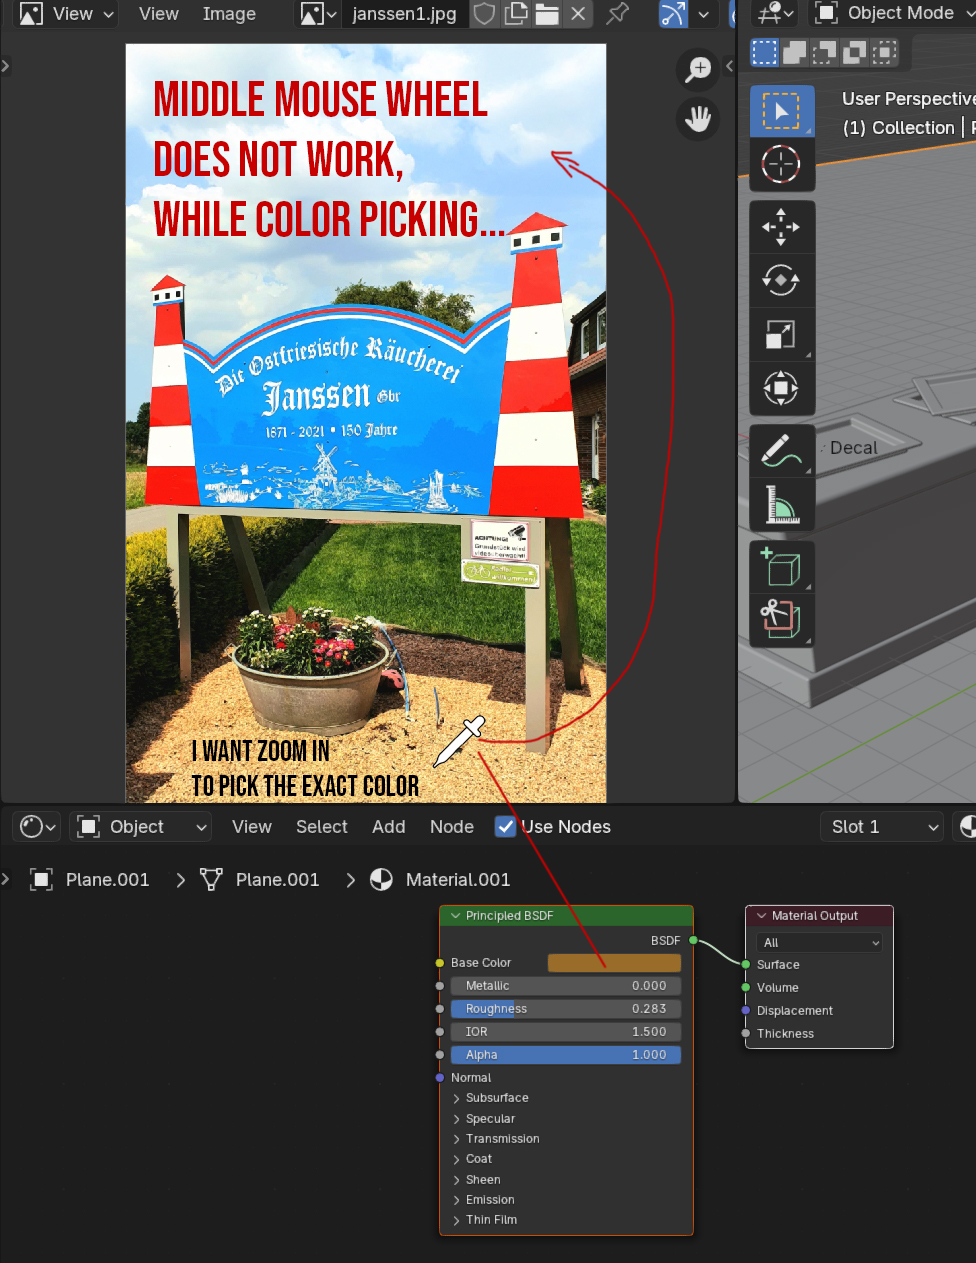Select the Rotate tool
The height and width of the screenshot is (1263, 976).
782,281
